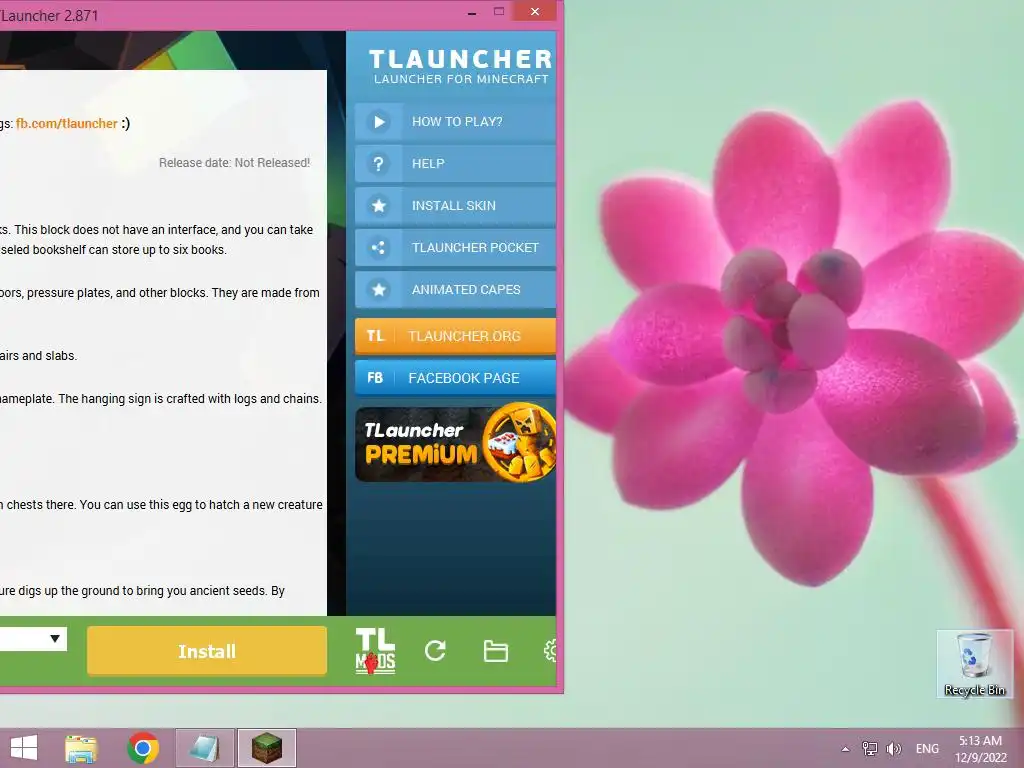Open the HOW TO PLAY? guide
This screenshot has width=1024, height=768.
[x=455, y=121]
